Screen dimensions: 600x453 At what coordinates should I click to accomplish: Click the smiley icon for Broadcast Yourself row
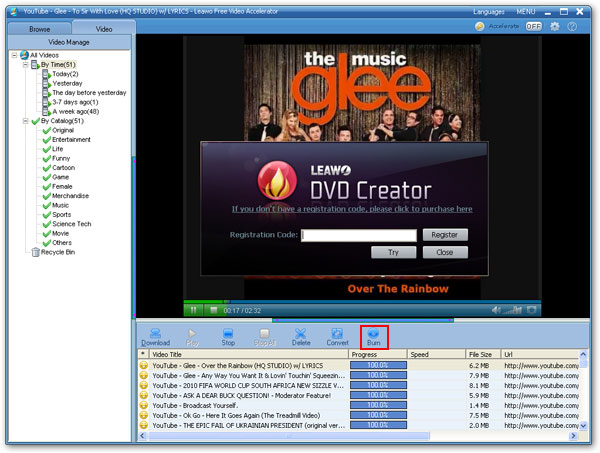click(143, 405)
